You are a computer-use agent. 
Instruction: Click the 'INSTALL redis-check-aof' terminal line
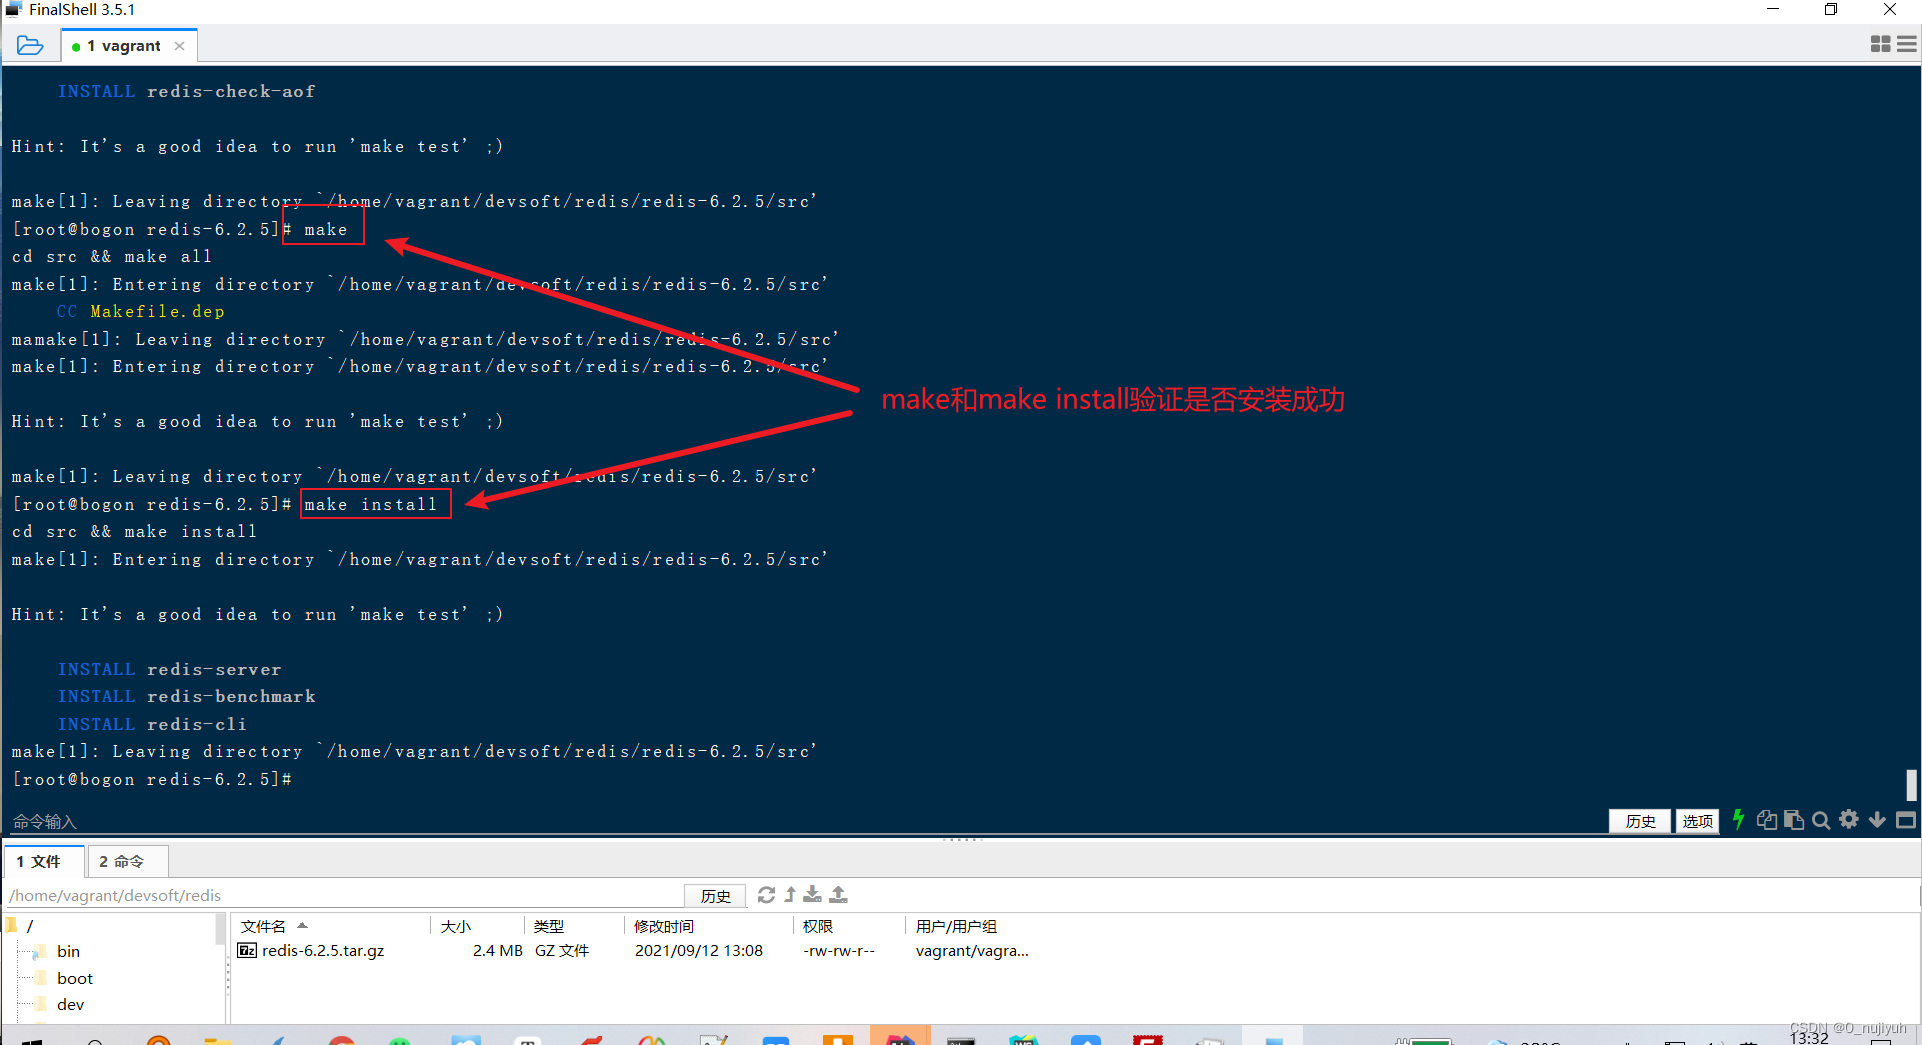click(186, 91)
